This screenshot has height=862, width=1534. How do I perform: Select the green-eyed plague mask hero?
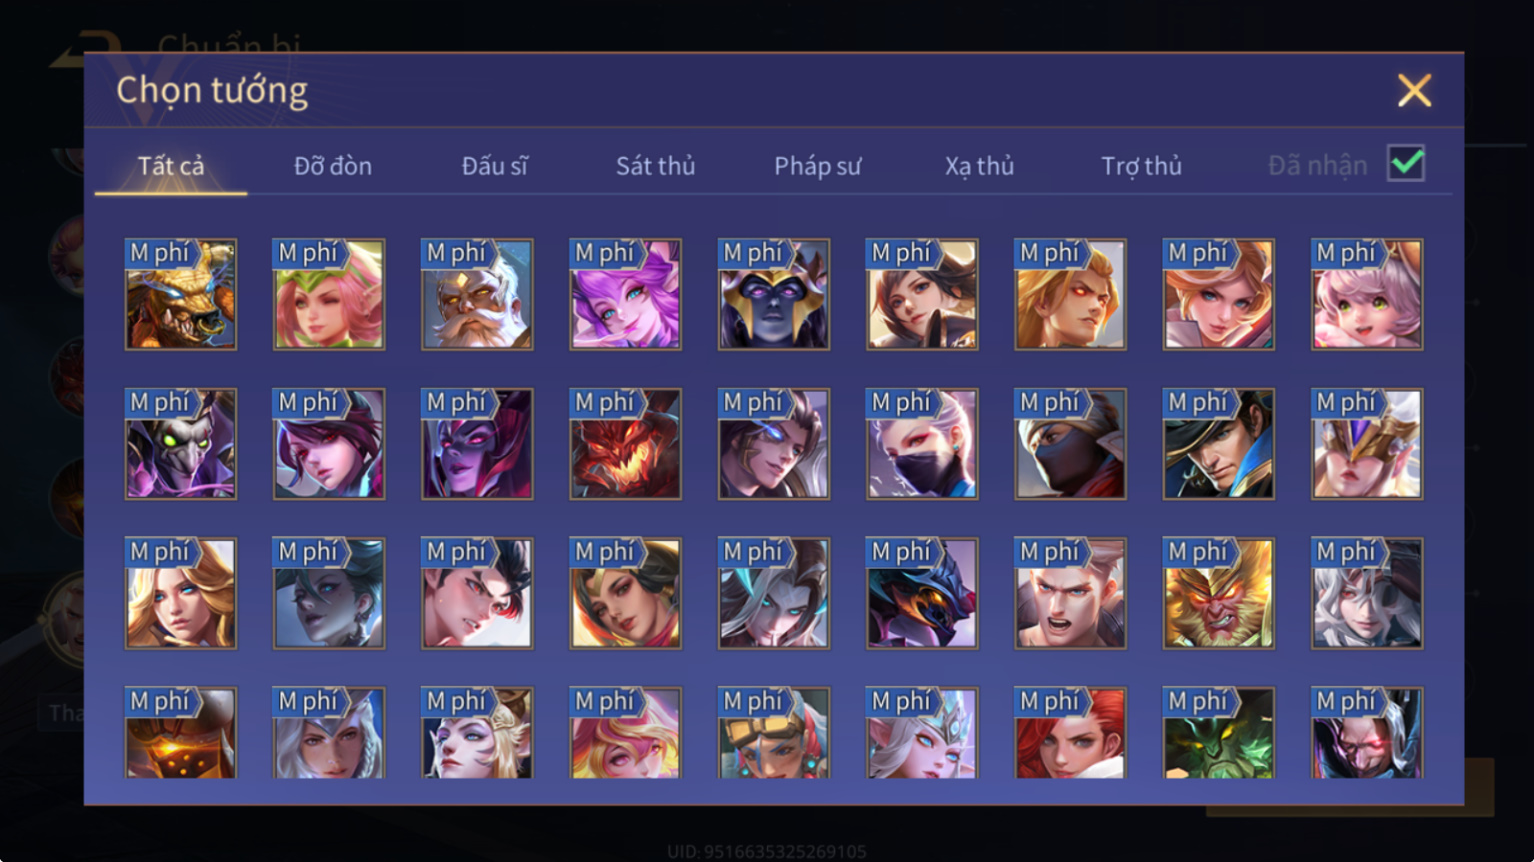(180, 444)
